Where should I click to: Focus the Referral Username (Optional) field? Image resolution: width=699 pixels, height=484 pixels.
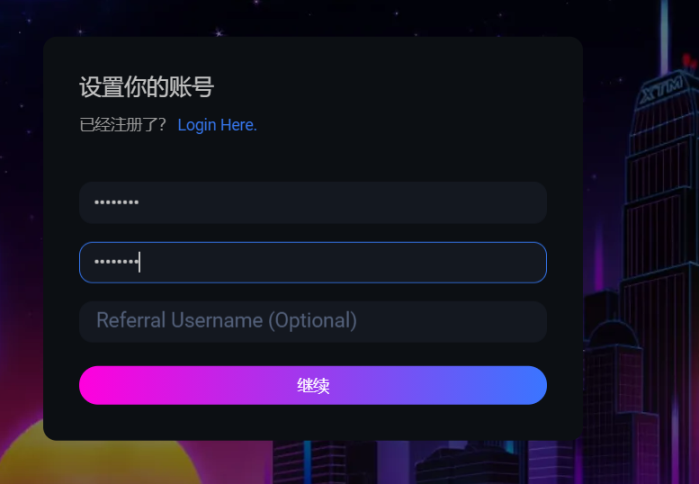(313, 321)
